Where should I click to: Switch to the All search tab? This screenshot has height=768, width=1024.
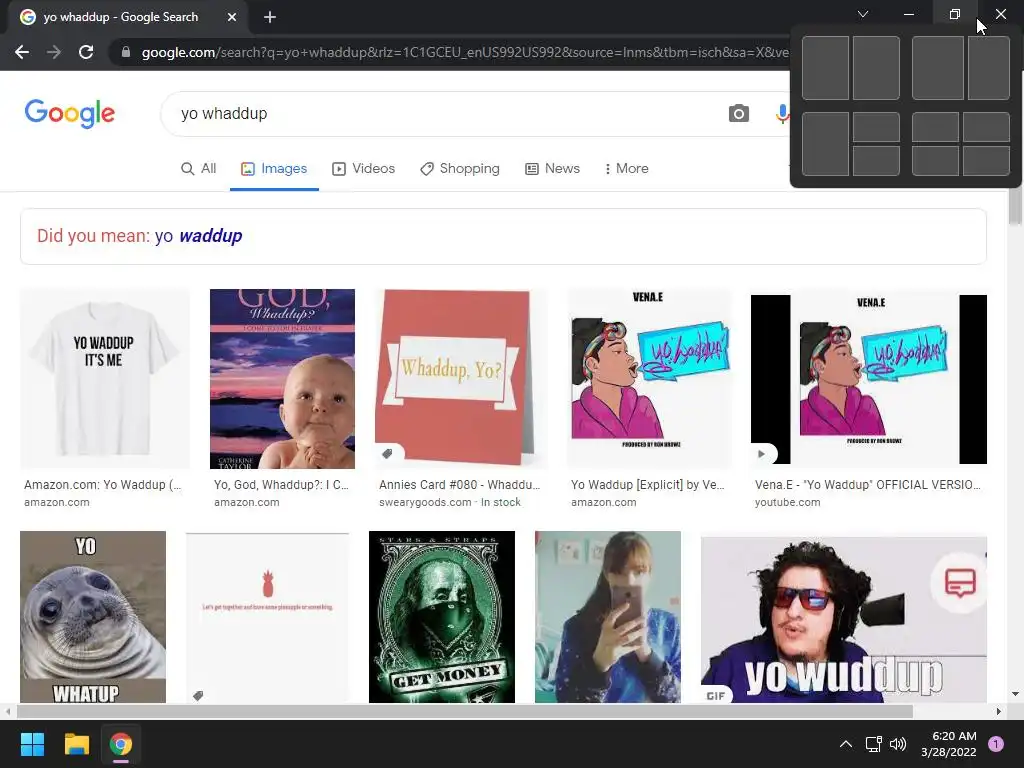tap(199, 168)
